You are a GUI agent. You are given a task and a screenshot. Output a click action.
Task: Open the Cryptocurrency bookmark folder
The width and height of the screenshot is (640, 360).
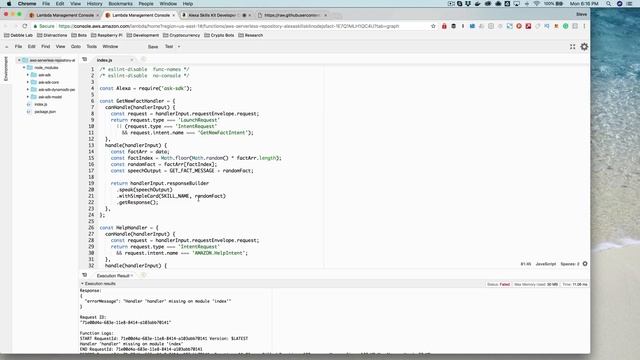pyautogui.click(x=181, y=36)
